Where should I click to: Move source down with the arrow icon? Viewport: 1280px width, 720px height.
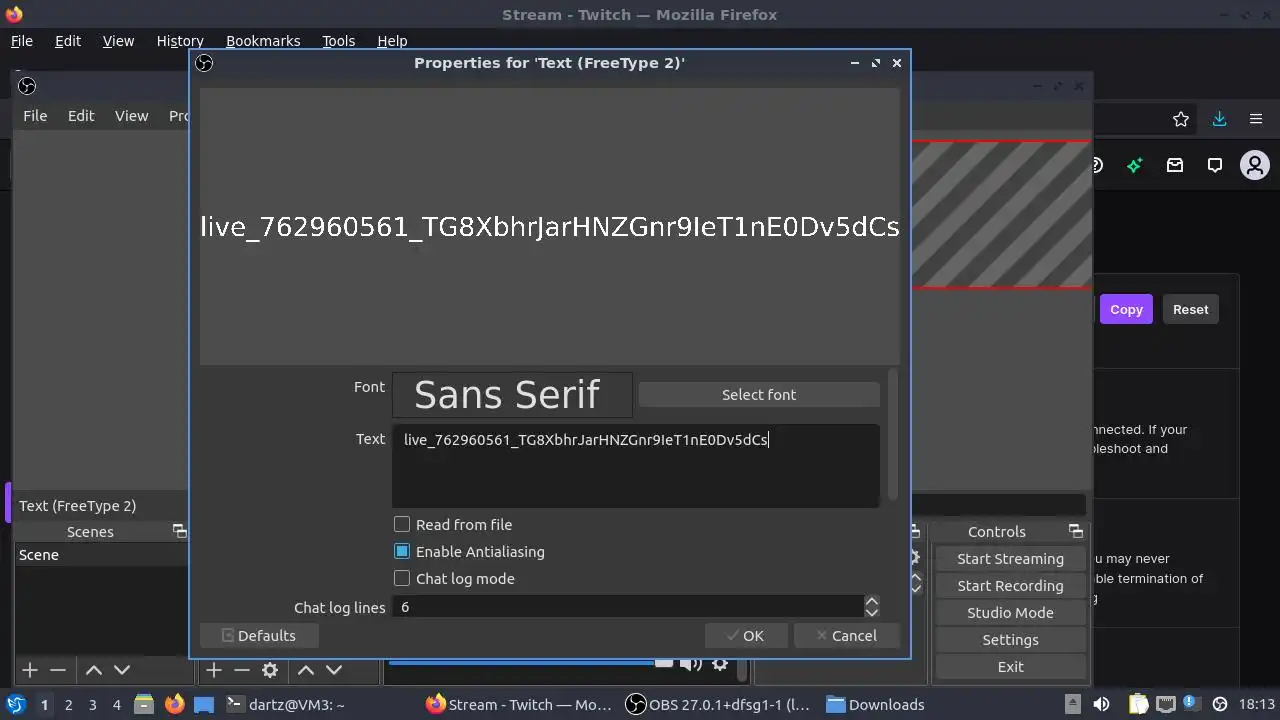click(x=334, y=670)
